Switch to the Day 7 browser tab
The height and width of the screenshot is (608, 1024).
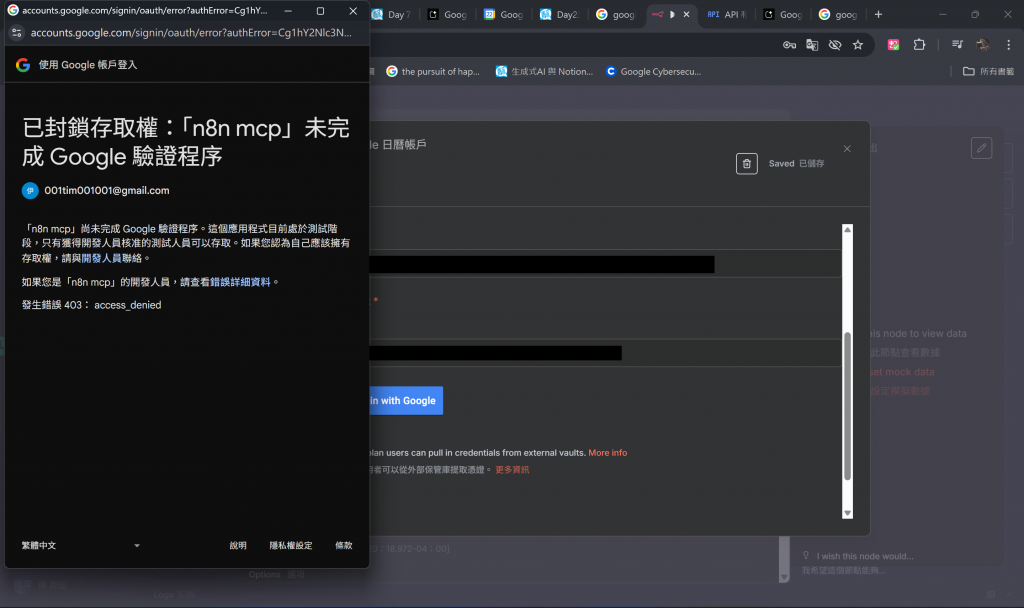(392, 14)
